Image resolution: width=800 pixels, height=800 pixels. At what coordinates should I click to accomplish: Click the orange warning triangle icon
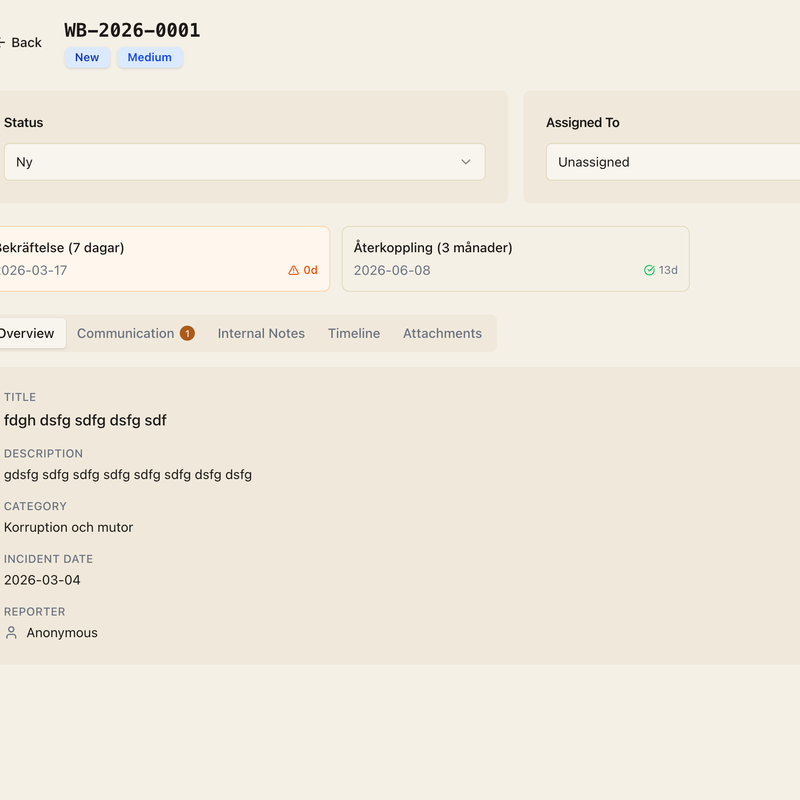pos(293,270)
